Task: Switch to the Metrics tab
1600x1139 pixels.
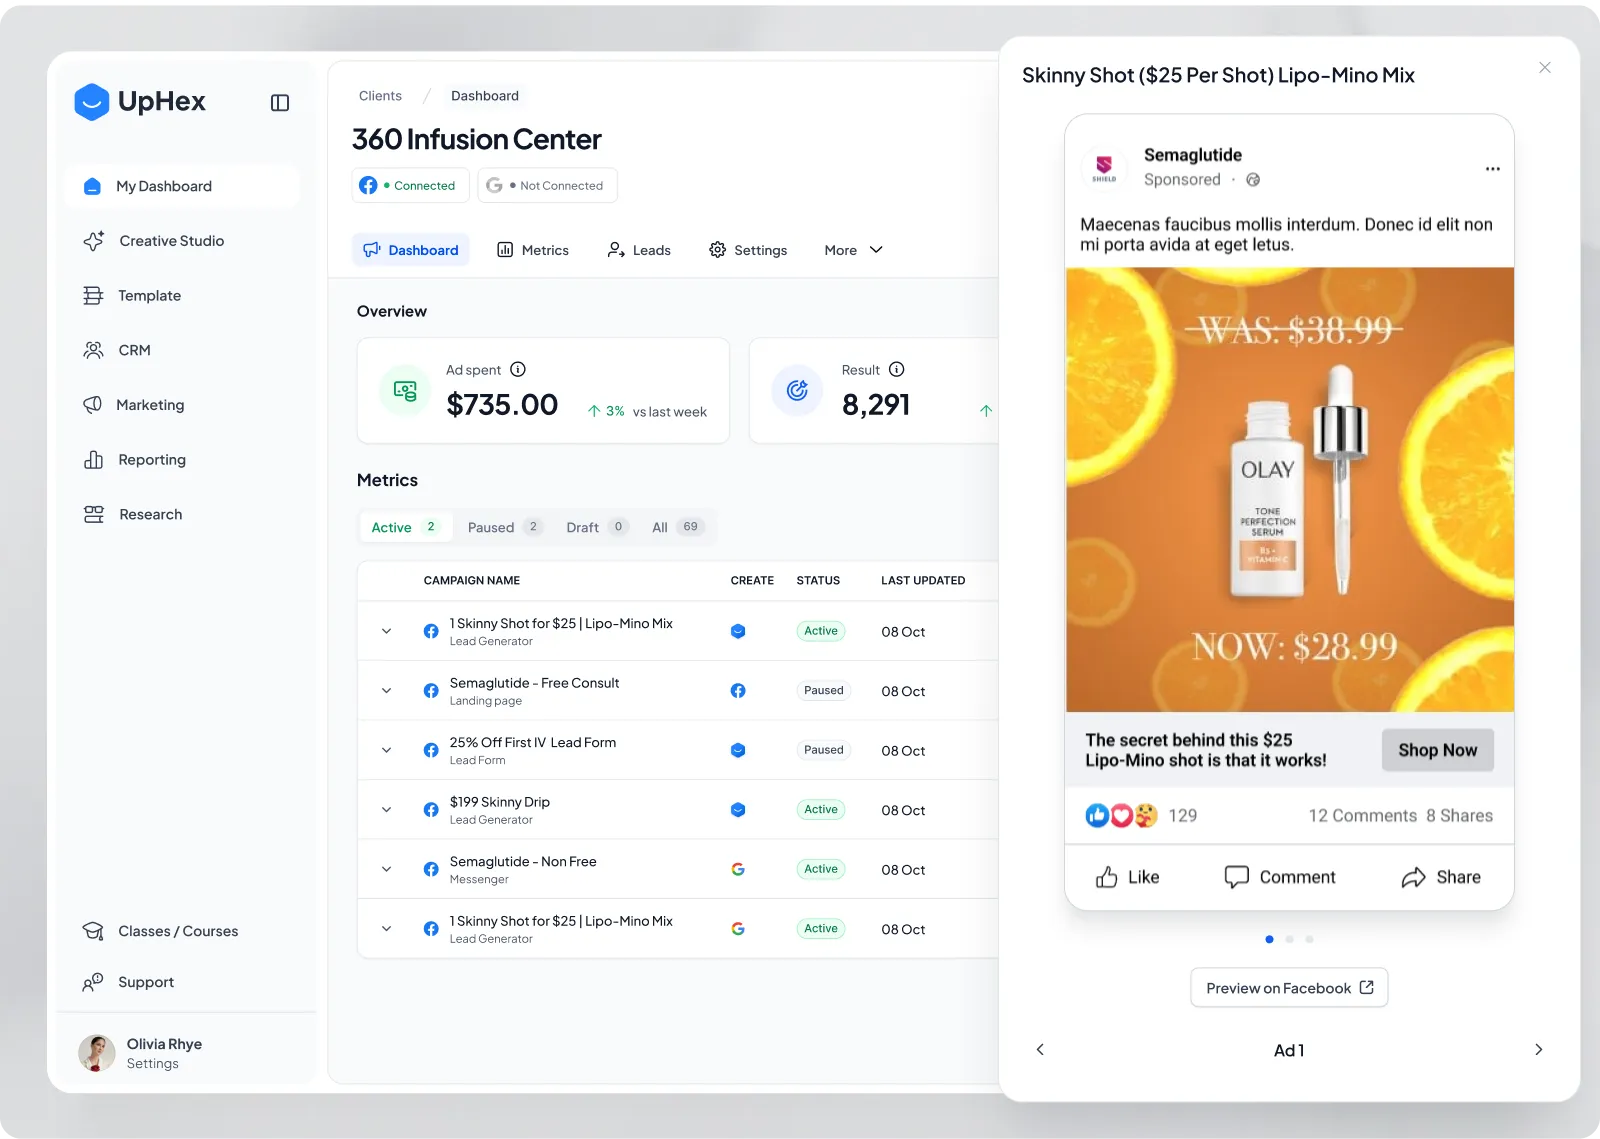Action: tap(533, 250)
